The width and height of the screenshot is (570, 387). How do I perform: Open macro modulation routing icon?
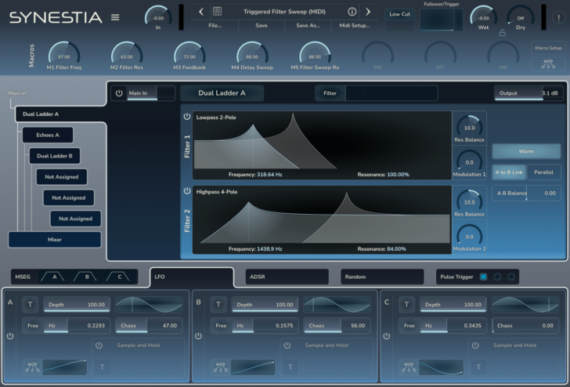click(548, 64)
